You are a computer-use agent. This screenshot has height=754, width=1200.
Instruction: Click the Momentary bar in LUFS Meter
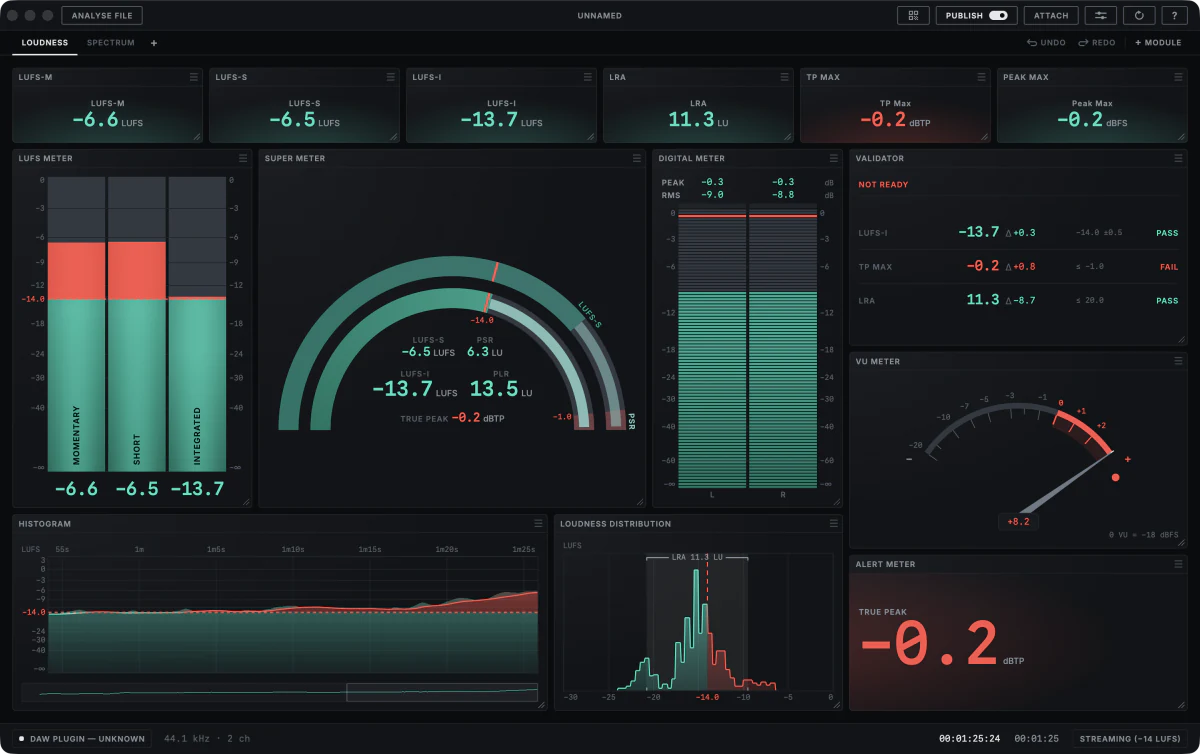coord(76,324)
